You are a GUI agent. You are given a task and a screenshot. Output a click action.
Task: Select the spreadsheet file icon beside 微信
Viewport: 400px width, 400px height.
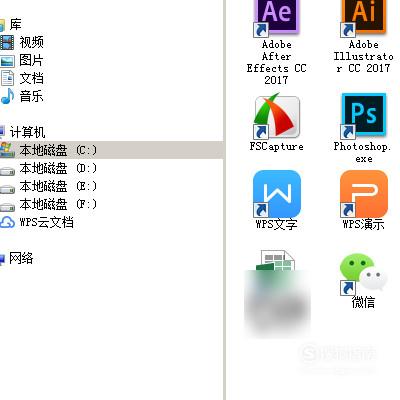tap(276, 260)
